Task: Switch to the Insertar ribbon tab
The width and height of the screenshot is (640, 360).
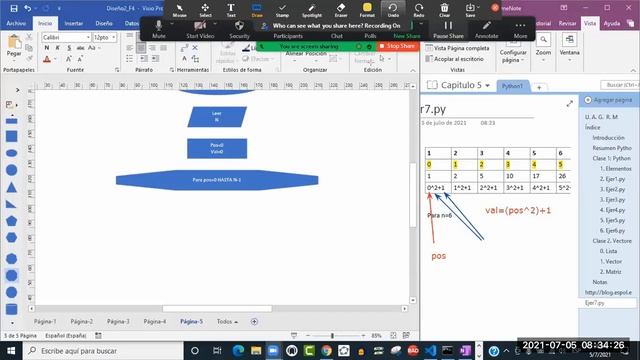Action: [x=73, y=24]
